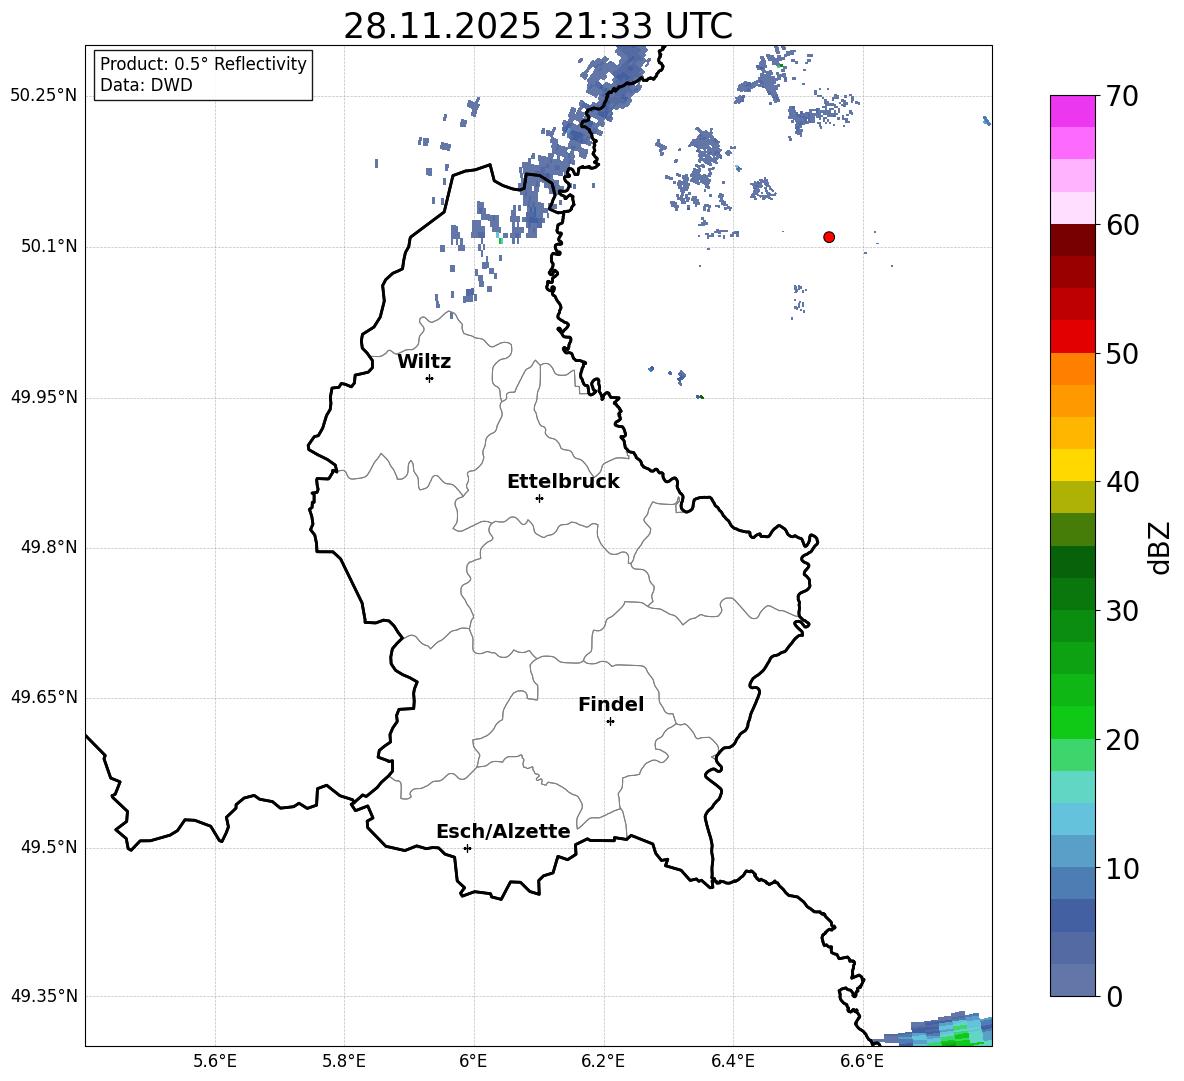The width and height of the screenshot is (1184, 1081).
Task: Click the 6.4°E longitude label
Action: 732,1061
